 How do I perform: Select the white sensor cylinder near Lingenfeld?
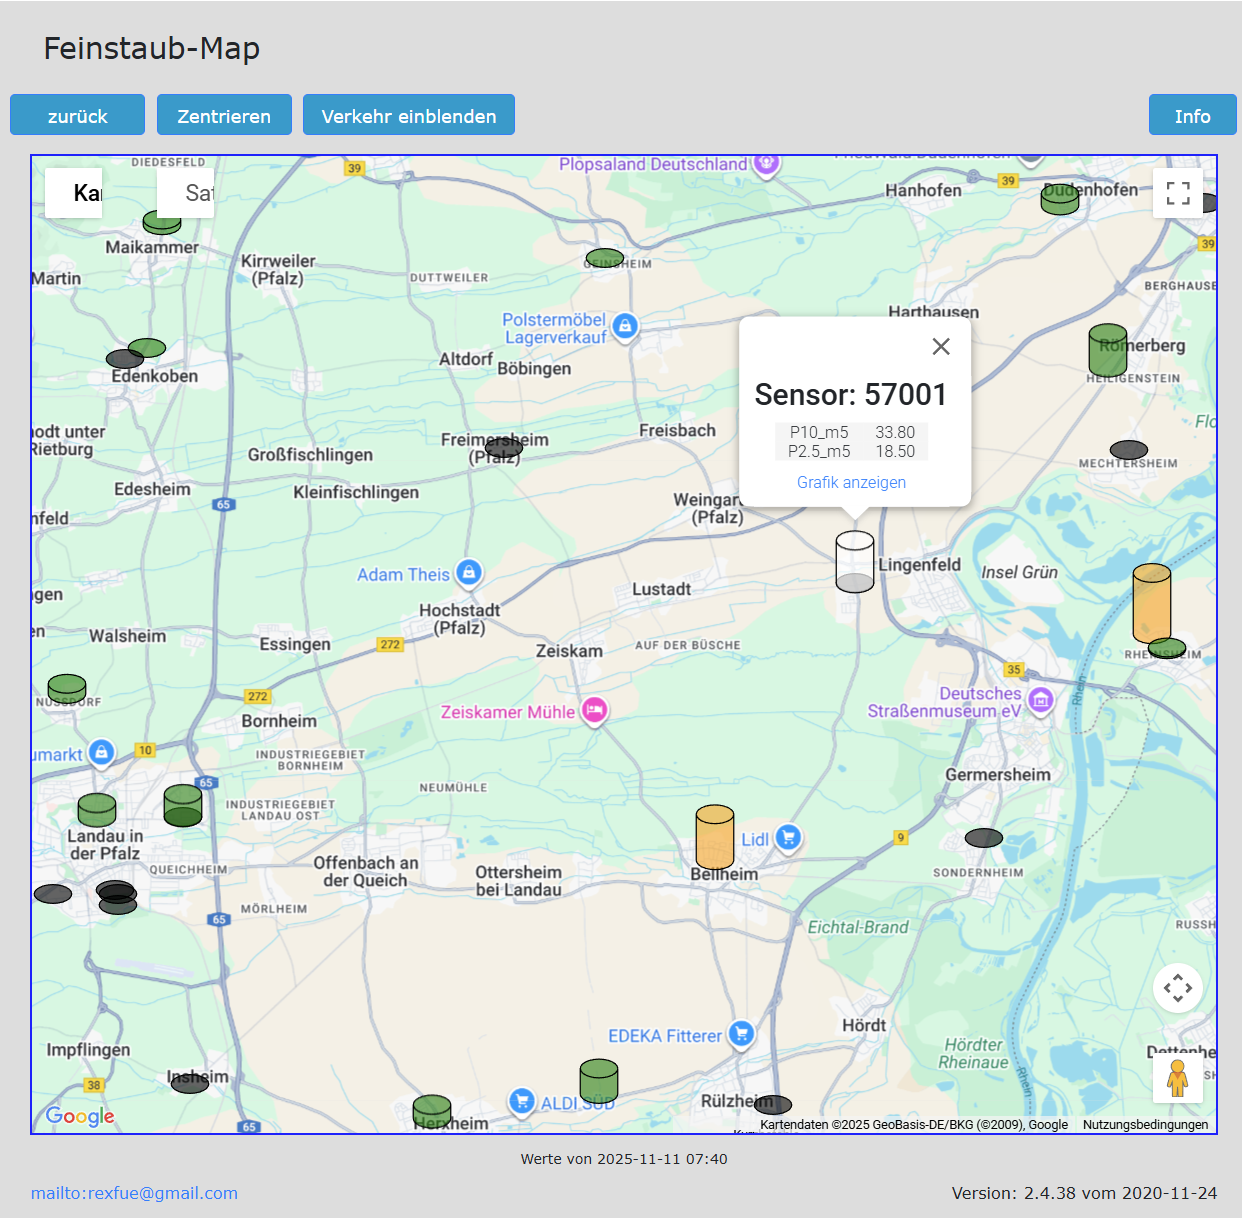tap(855, 562)
